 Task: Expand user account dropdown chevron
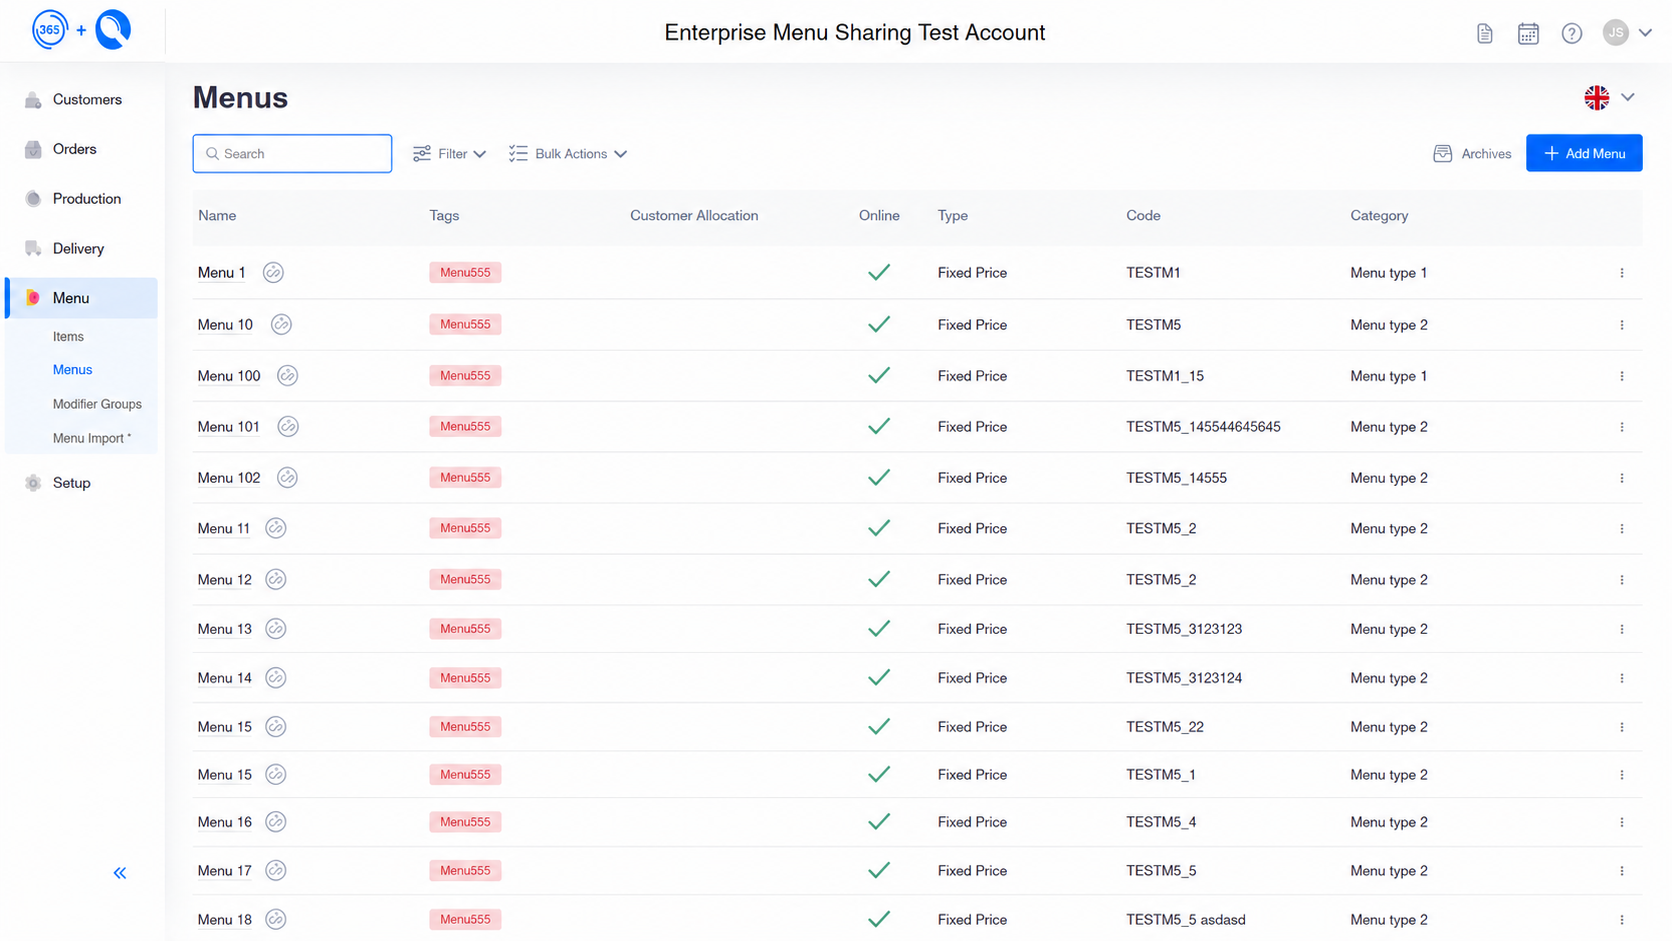point(1646,33)
